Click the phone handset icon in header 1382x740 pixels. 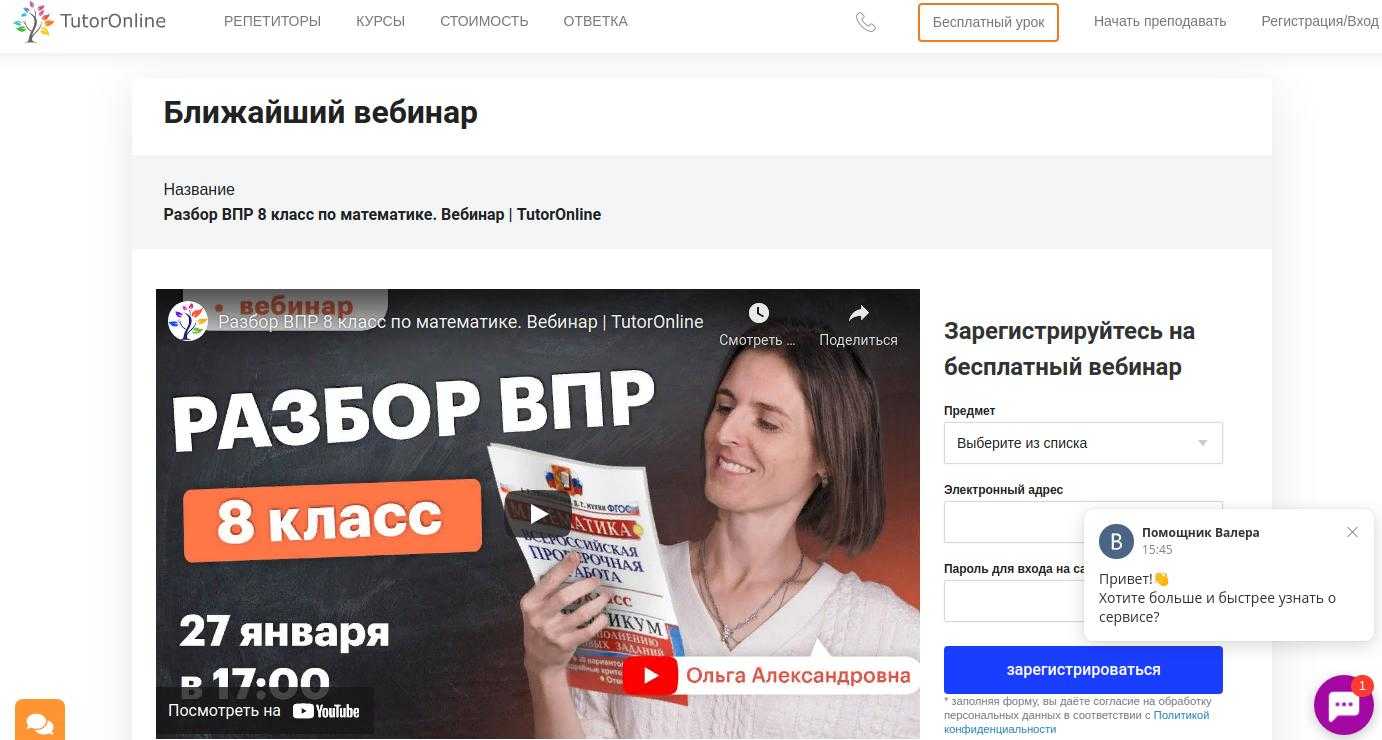pyautogui.click(x=866, y=22)
